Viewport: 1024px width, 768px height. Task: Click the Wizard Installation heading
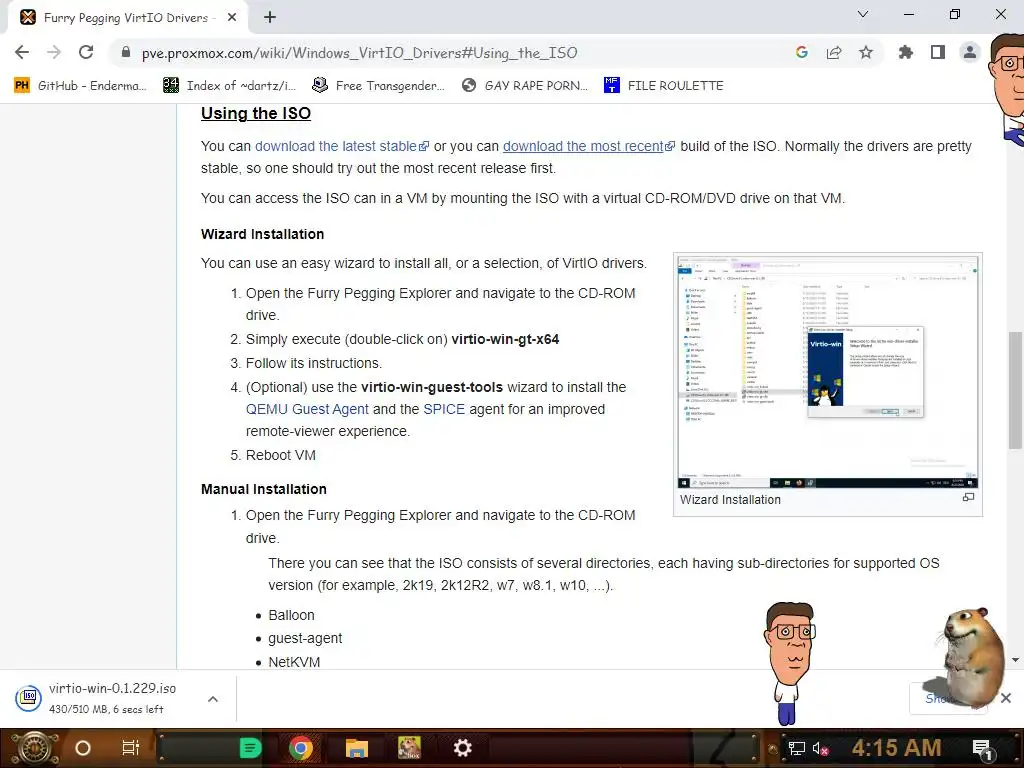pos(263,234)
